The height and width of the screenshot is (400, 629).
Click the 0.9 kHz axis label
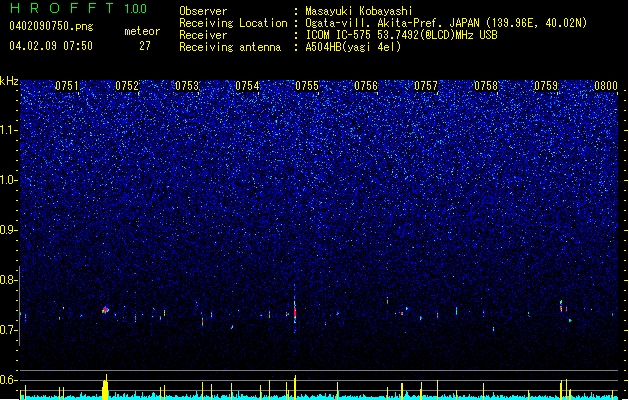[9, 230]
